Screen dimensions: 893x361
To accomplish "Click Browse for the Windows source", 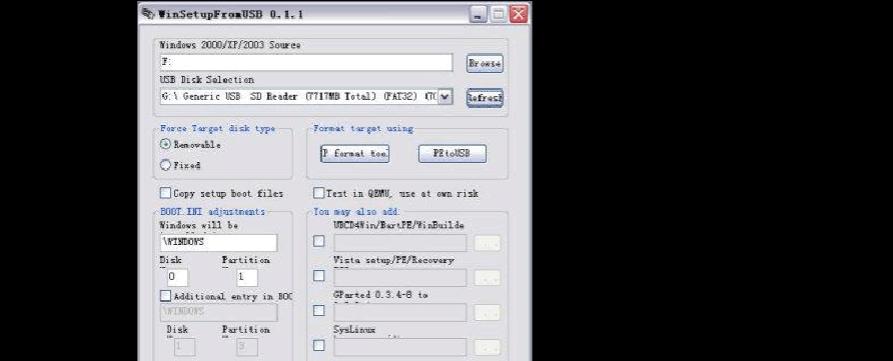I will tap(485, 63).
